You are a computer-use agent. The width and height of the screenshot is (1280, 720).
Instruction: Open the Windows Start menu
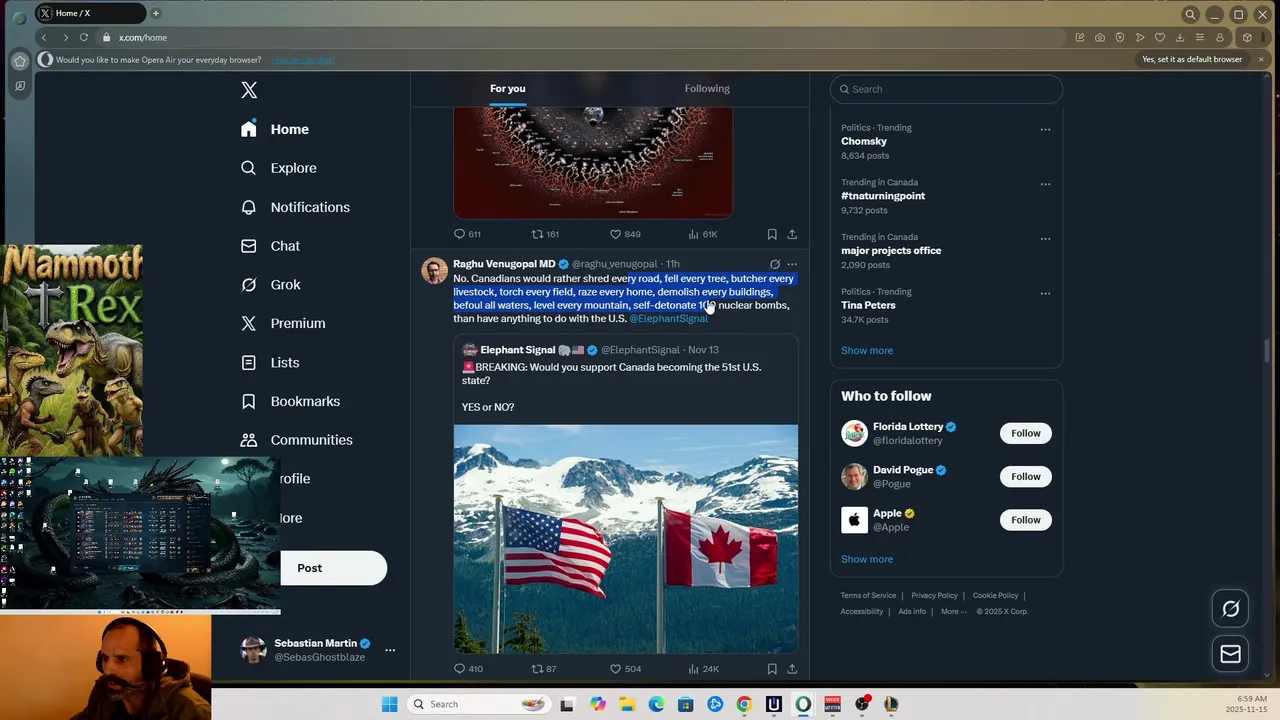pos(390,704)
